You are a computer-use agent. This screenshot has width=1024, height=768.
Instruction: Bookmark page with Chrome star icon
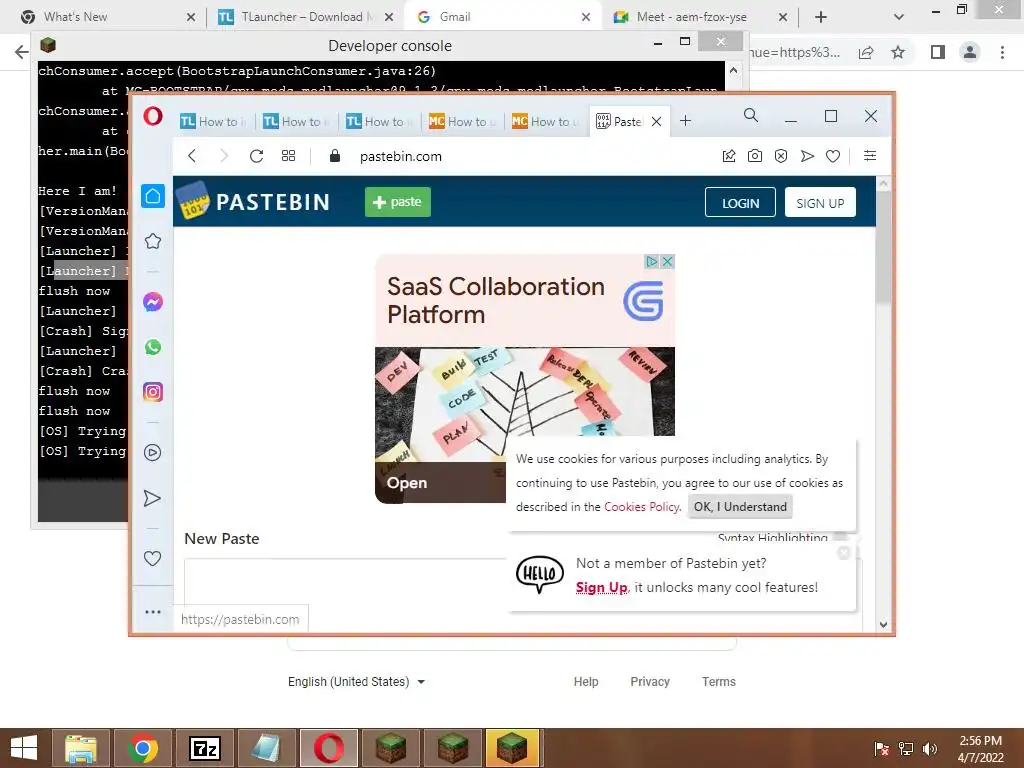point(898,52)
